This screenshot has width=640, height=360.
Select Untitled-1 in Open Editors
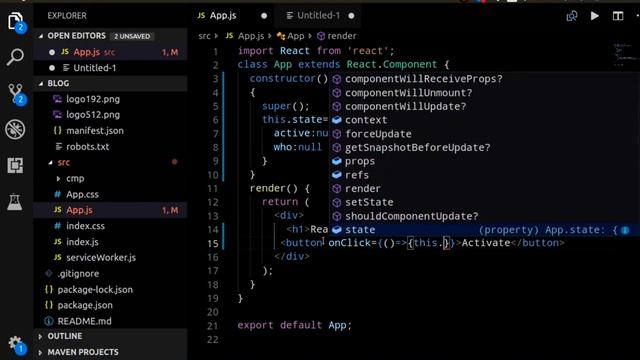(110, 68)
